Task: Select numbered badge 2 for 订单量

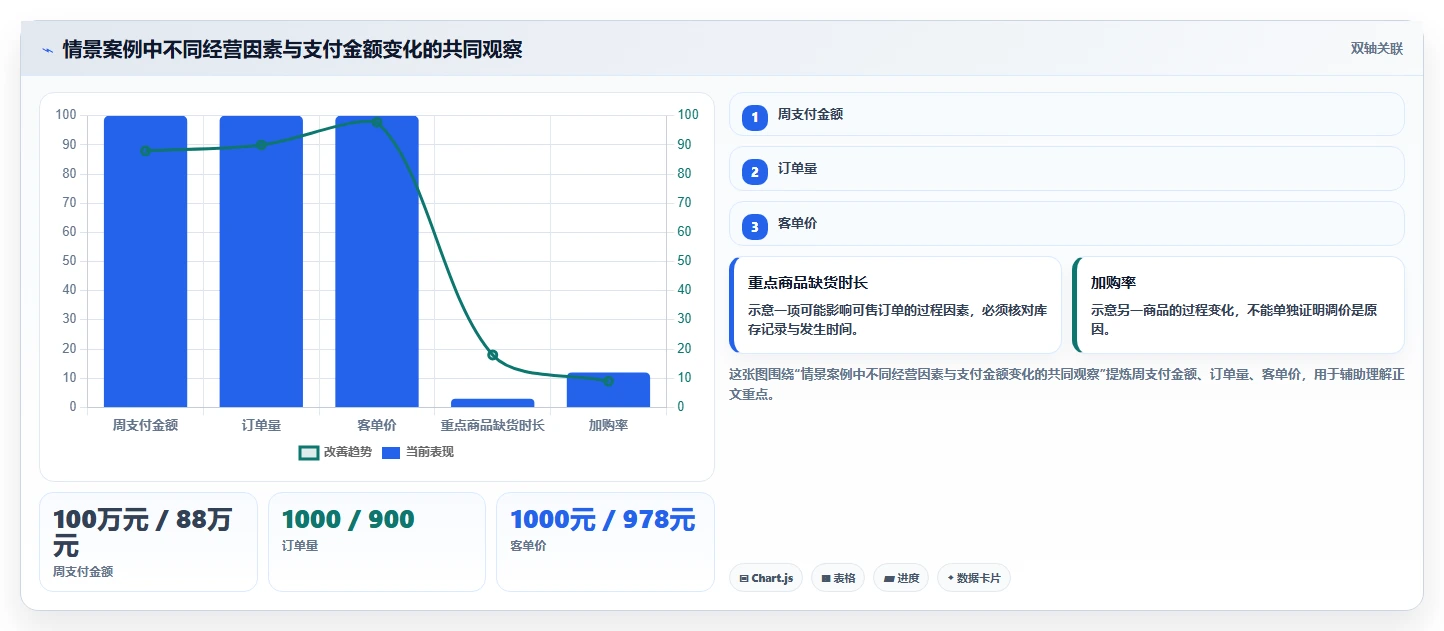Action: point(755,172)
